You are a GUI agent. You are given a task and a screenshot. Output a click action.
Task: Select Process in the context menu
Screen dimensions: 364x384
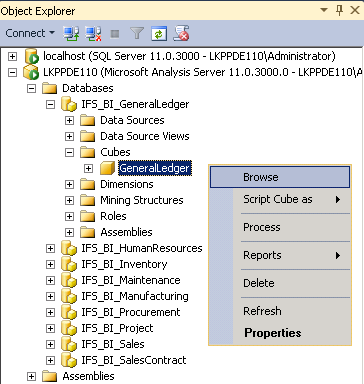click(x=280, y=227)
